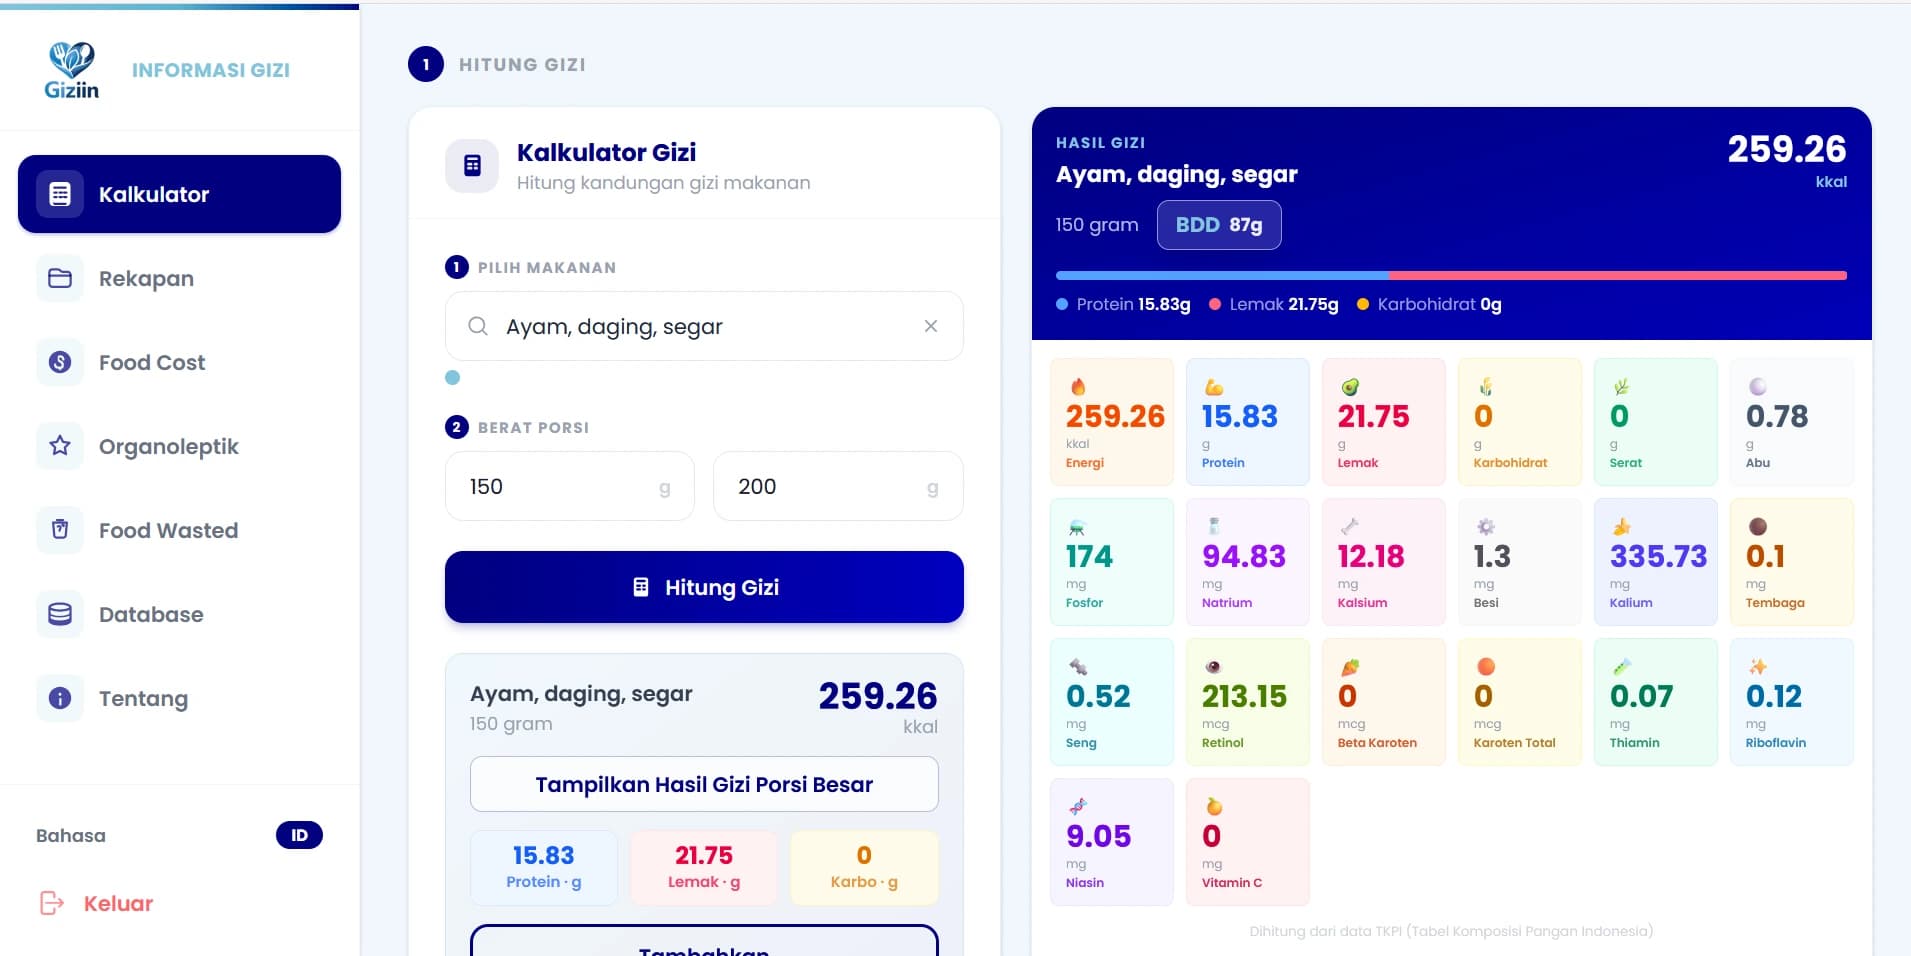The height and width of the screenshot is (956, 1911).
Task: Open Food Wasted via the trash icon
Action: coord(60,530)
